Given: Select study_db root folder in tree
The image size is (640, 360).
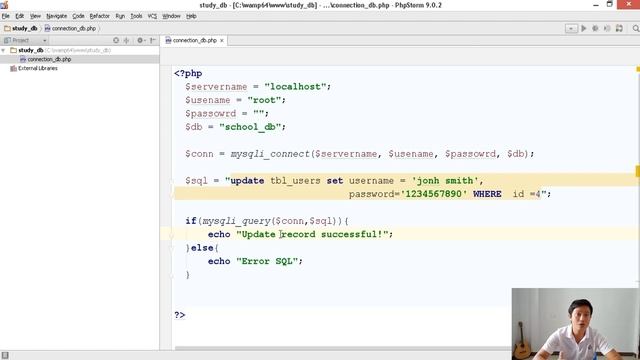Looking at the screenshot, I should pos(31,50).
